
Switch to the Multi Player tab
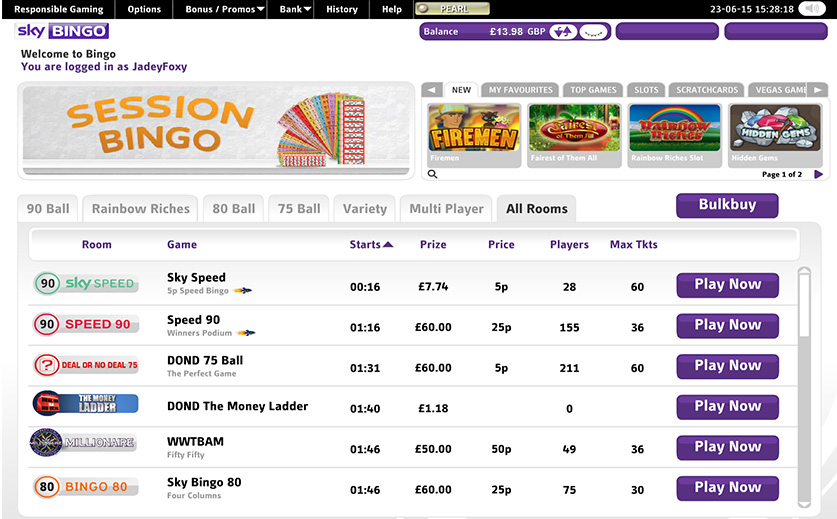(x=446, y=208)
